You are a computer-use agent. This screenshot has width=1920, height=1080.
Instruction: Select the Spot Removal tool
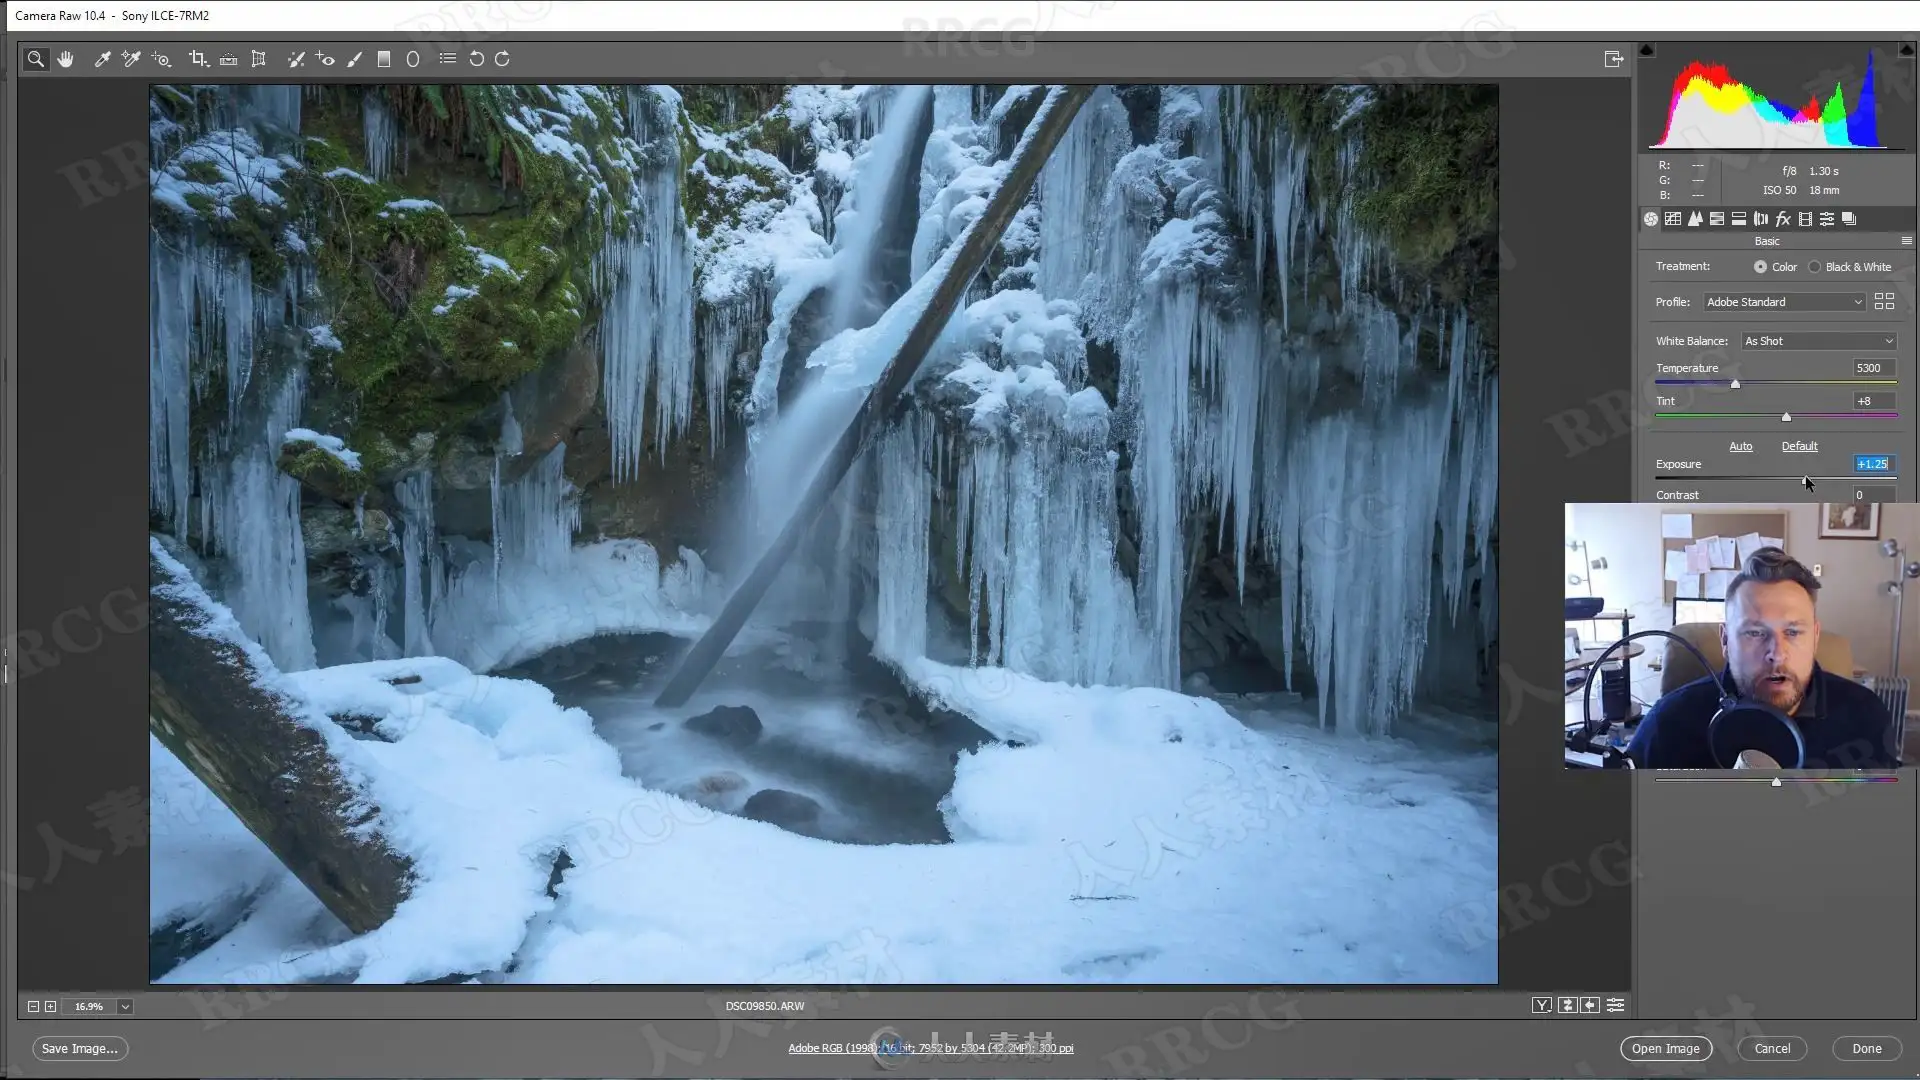(x=296, y=59)
